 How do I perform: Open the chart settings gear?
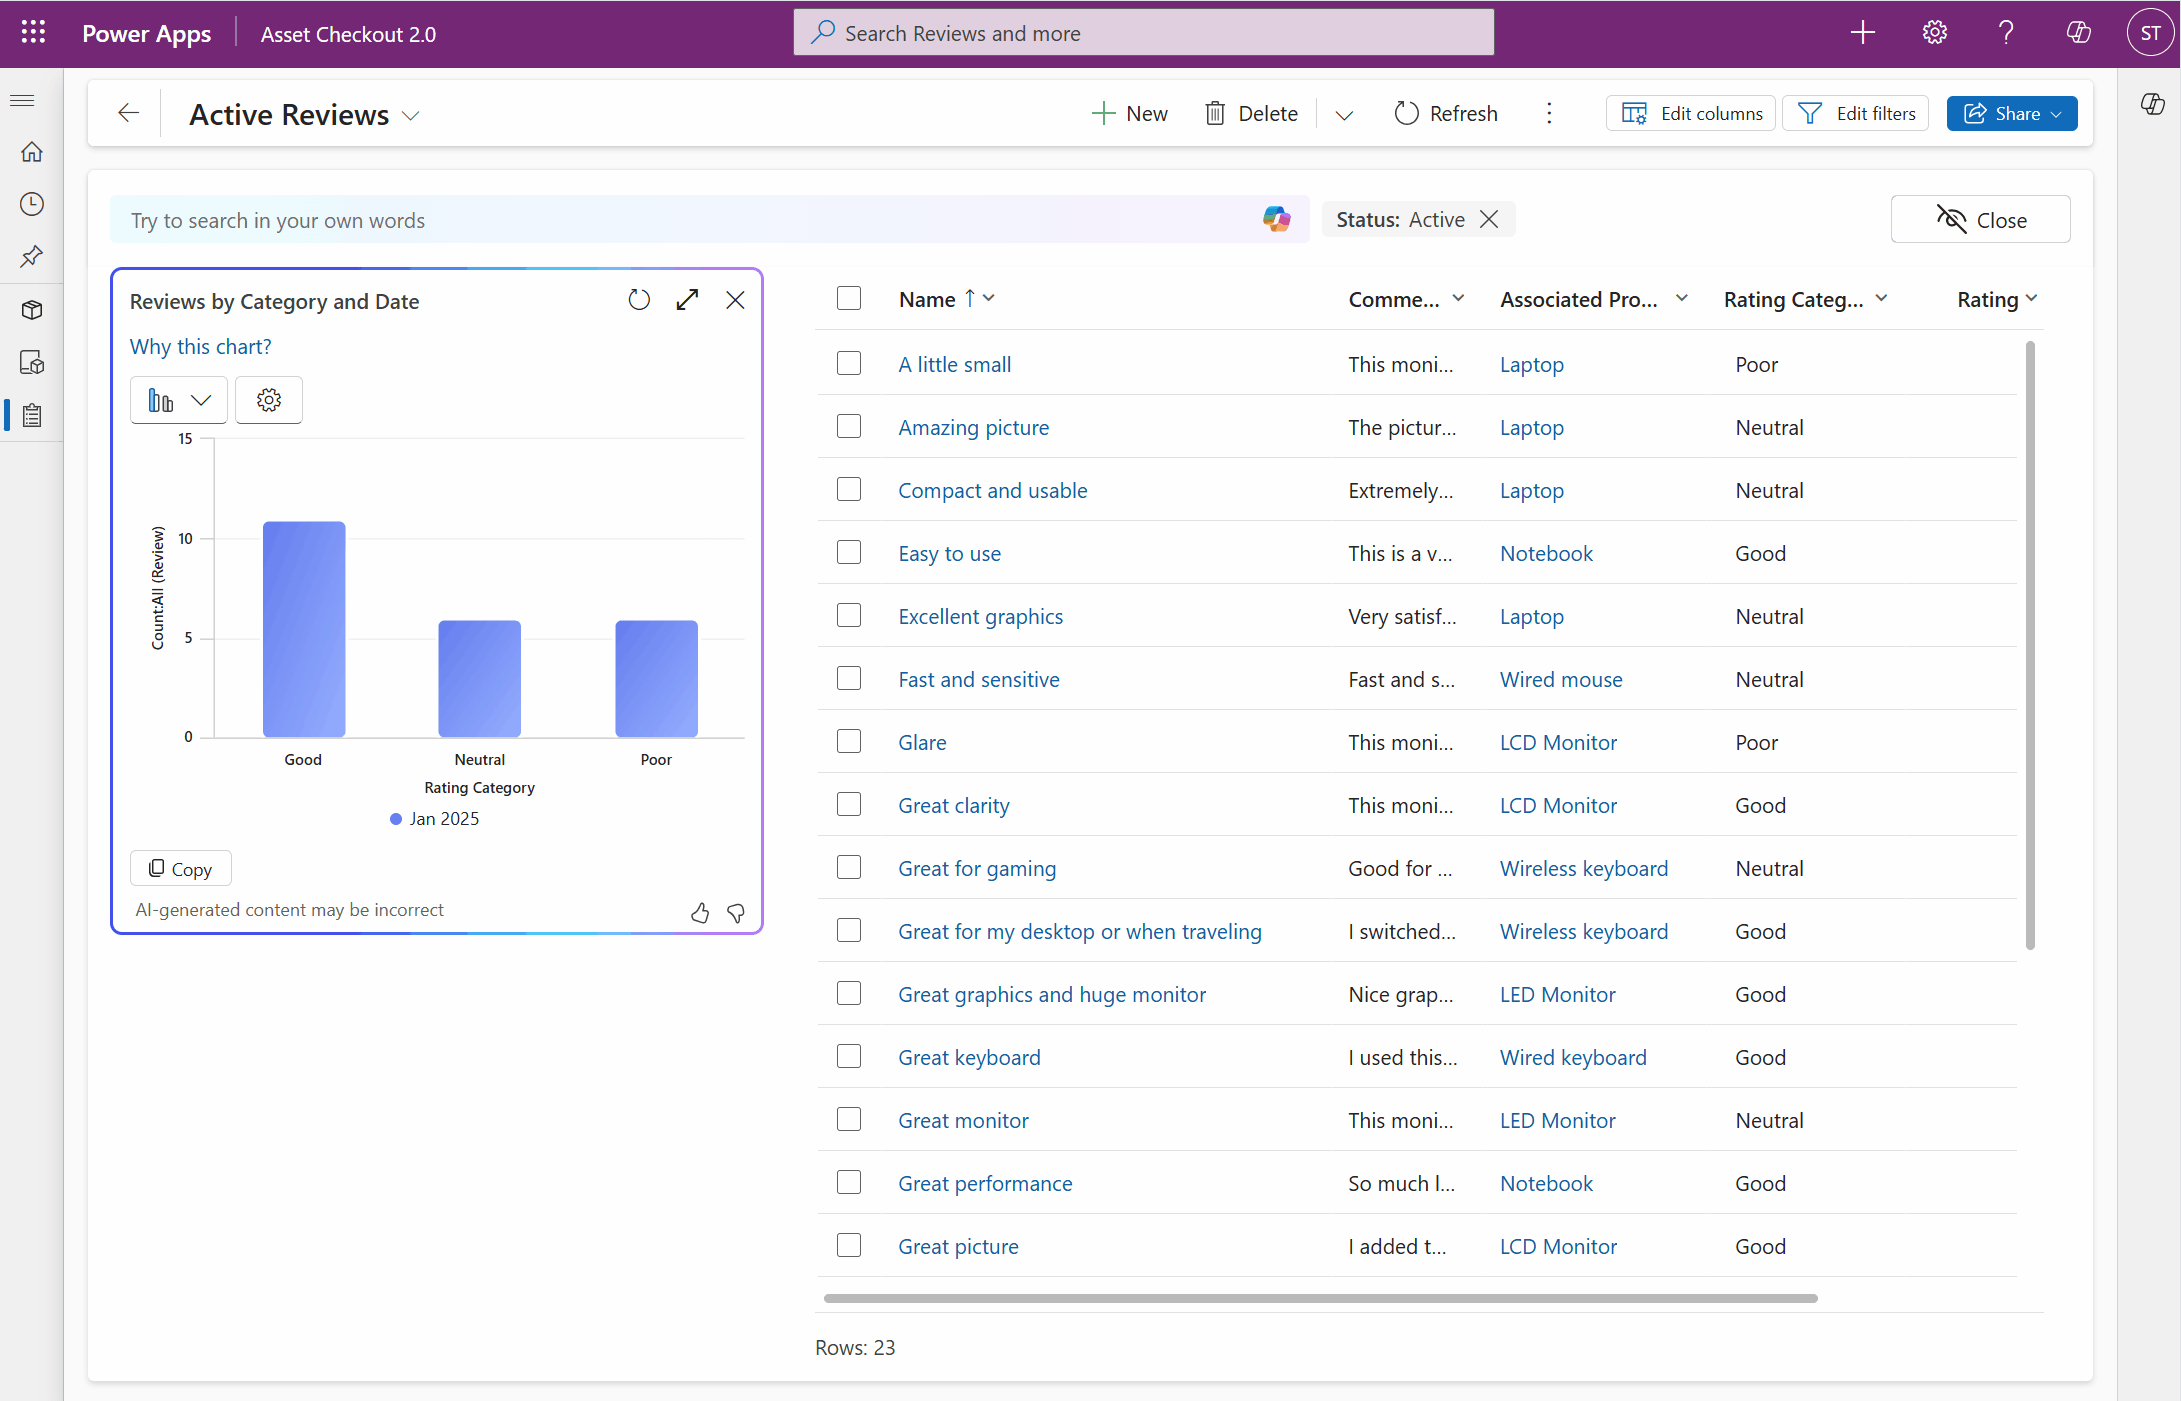(x=268, y=399)
